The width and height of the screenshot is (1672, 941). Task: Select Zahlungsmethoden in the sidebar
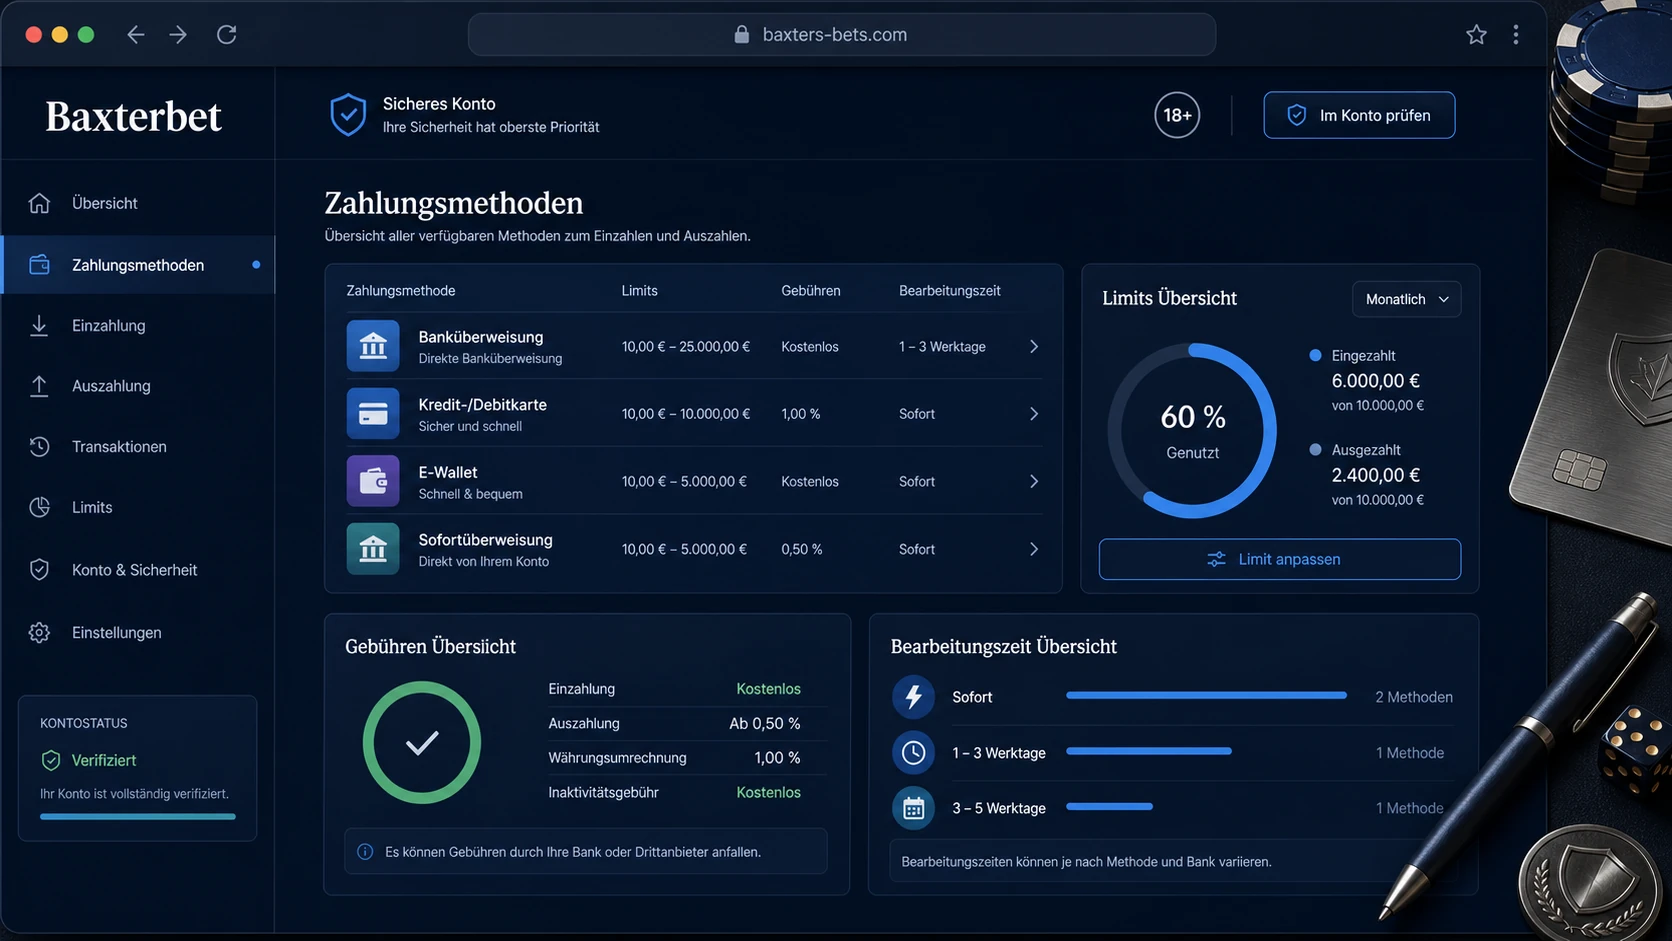pyautogui.click(x=138, y=265)
